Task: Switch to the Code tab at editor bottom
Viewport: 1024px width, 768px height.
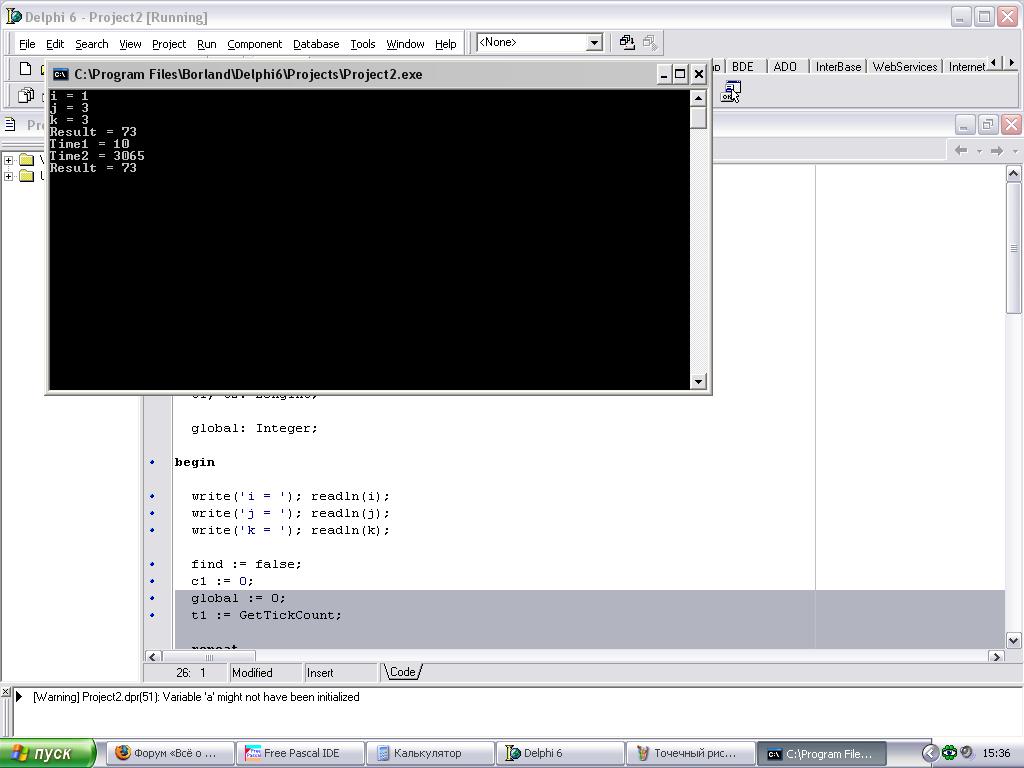Action: (x=402, y=672)
